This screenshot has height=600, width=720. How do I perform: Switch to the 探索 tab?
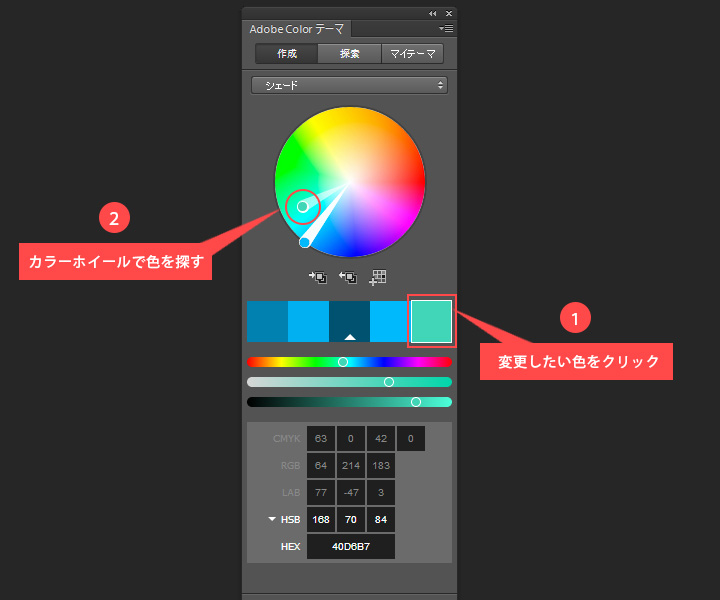tap(349, 54)
